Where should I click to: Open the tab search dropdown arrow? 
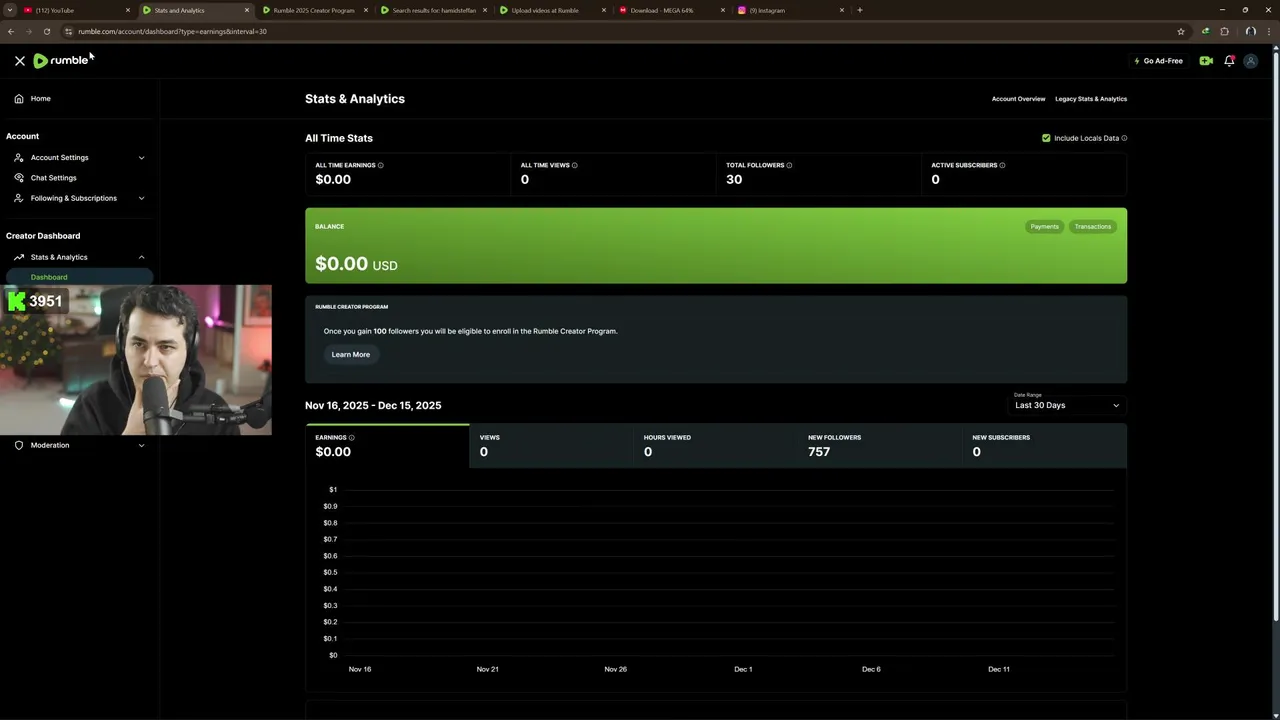coord(8,10)
